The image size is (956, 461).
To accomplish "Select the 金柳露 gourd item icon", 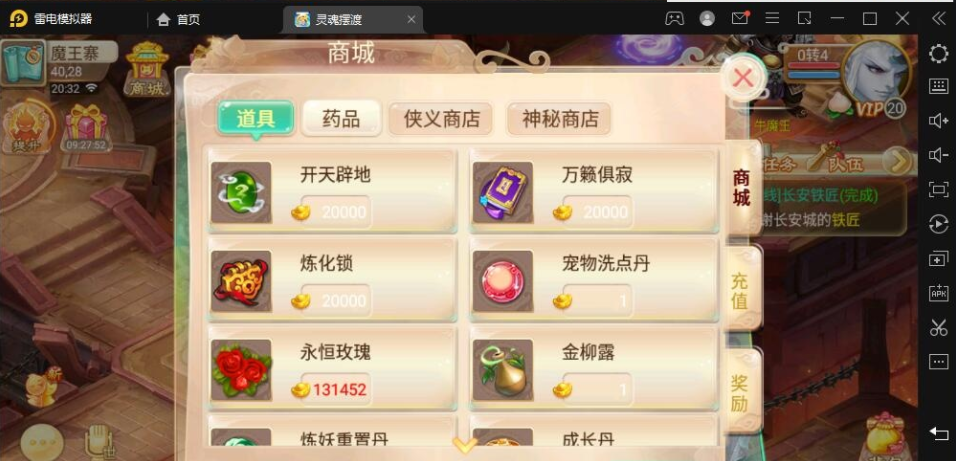I will pyautogui.click(x=502, y=370).
